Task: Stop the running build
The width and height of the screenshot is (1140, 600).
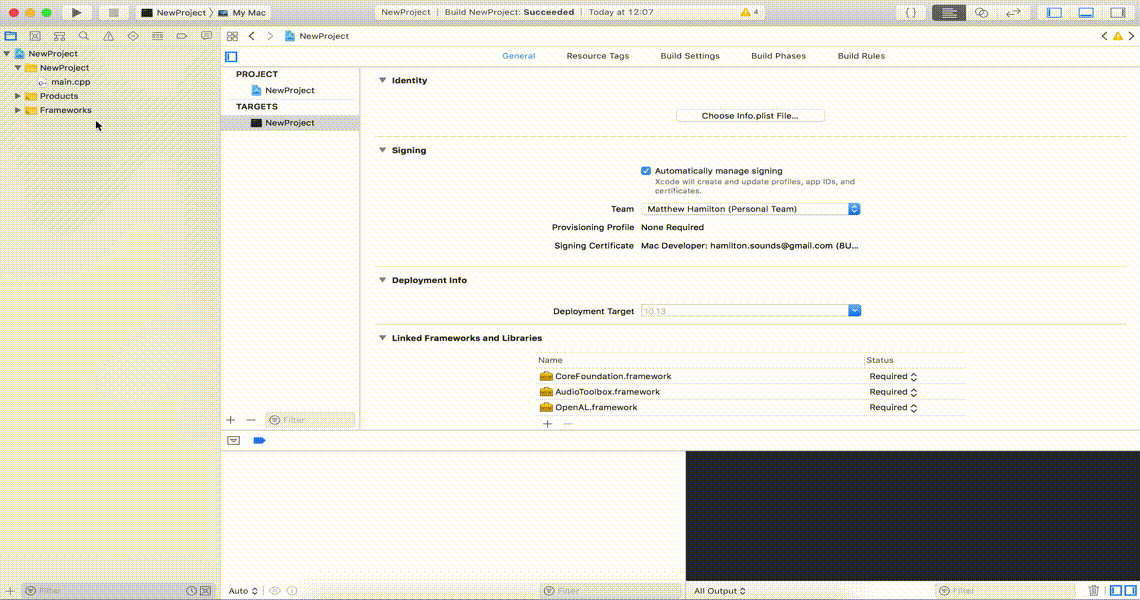Action: coord(113,12)
